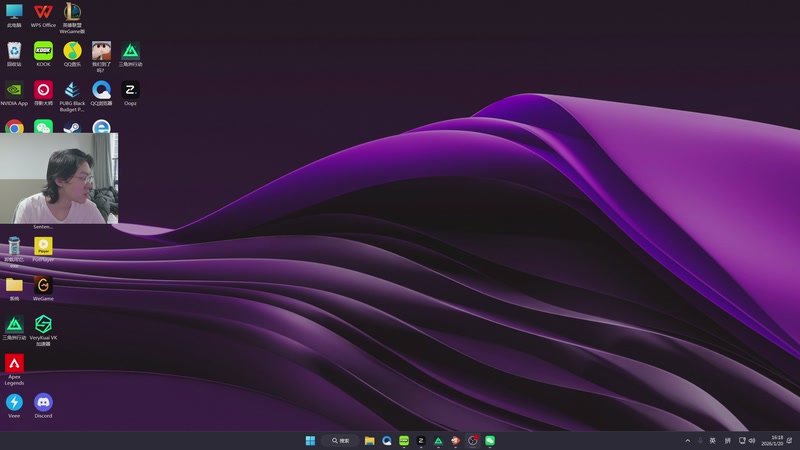Switch to Delta Force triangle taskbar icon
The image size is (800, 450).
pyautogui.click(x=438, y=441)
